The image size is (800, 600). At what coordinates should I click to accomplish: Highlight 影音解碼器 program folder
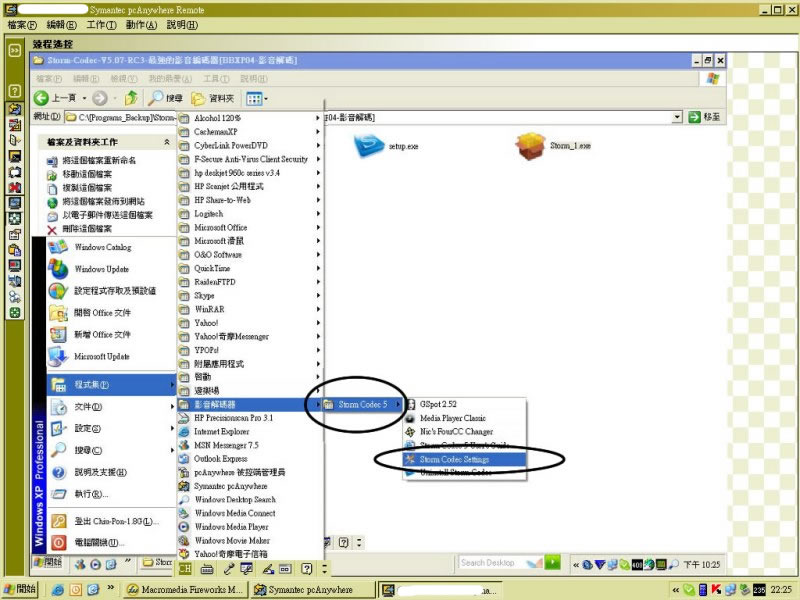(x=250, y=405)
